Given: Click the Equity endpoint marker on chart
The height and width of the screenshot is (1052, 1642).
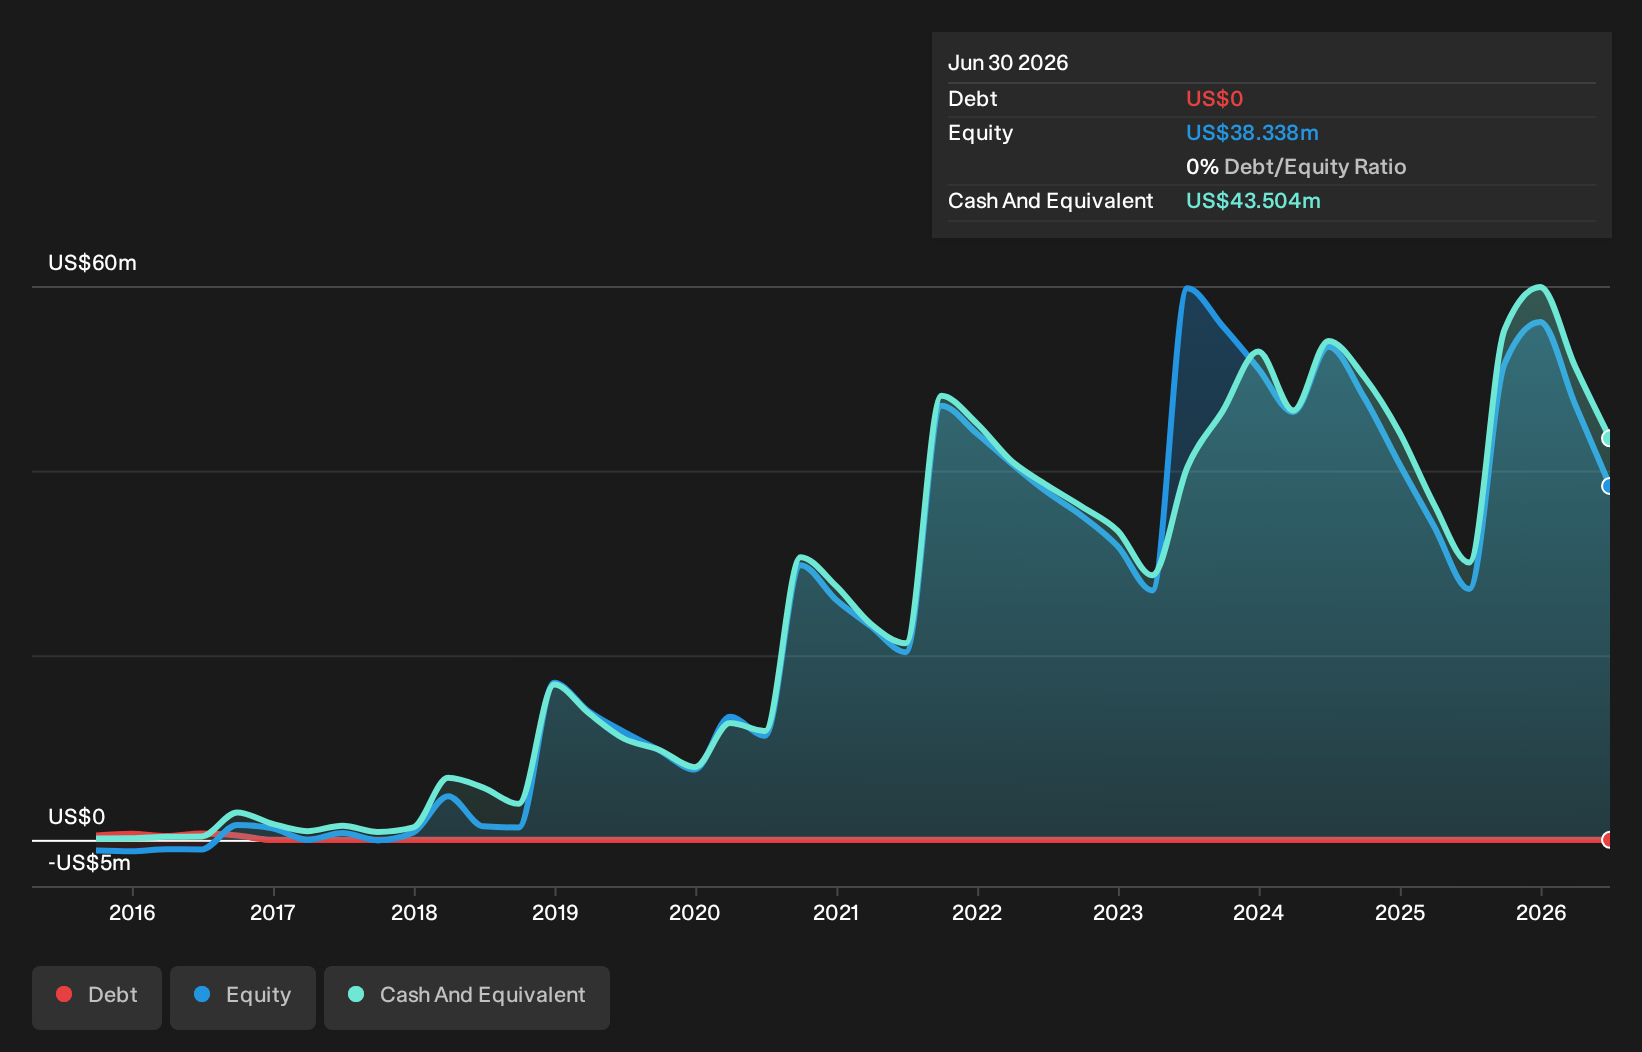Looking at the screenshot, I should pos(1608,486).
